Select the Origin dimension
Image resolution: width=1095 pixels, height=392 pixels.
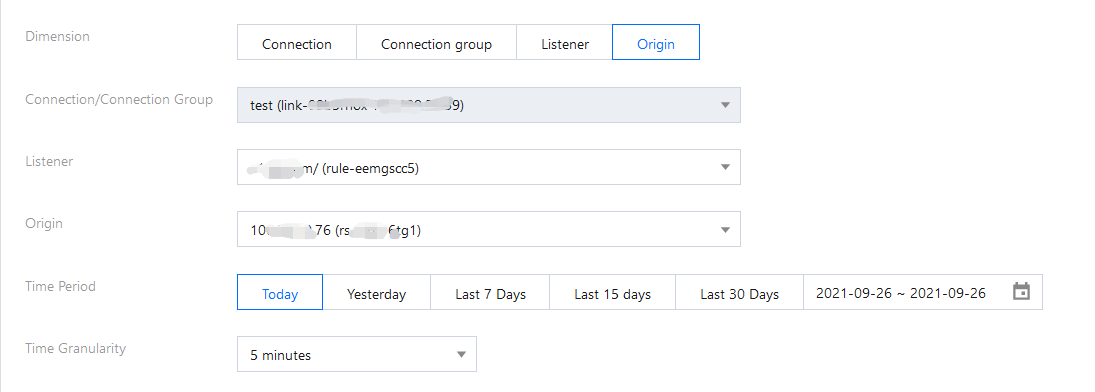(656, 43)
